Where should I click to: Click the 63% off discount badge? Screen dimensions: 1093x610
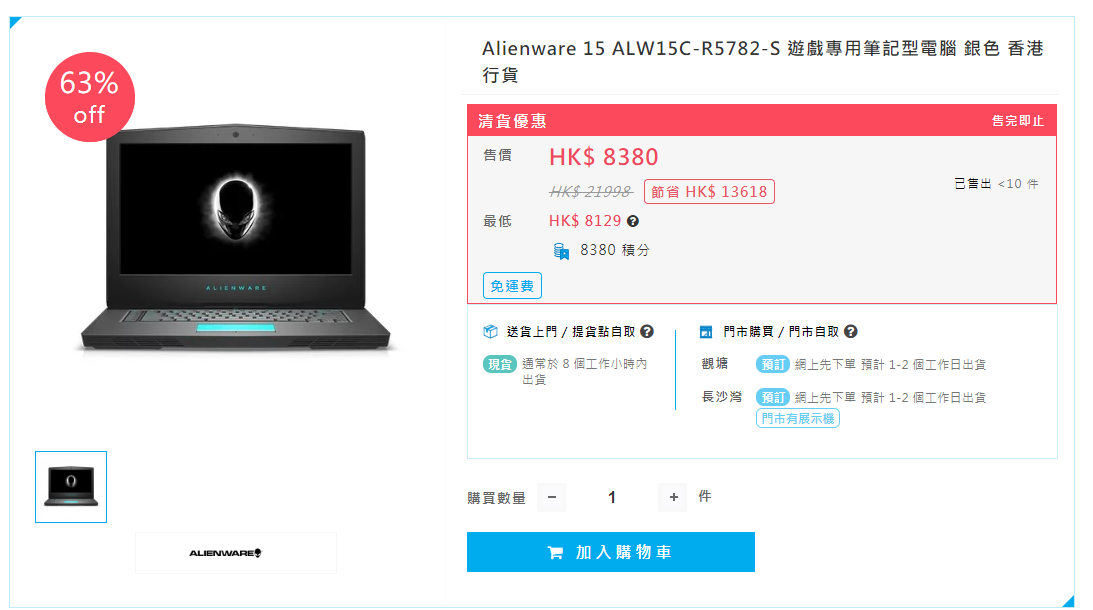point(90,97)
